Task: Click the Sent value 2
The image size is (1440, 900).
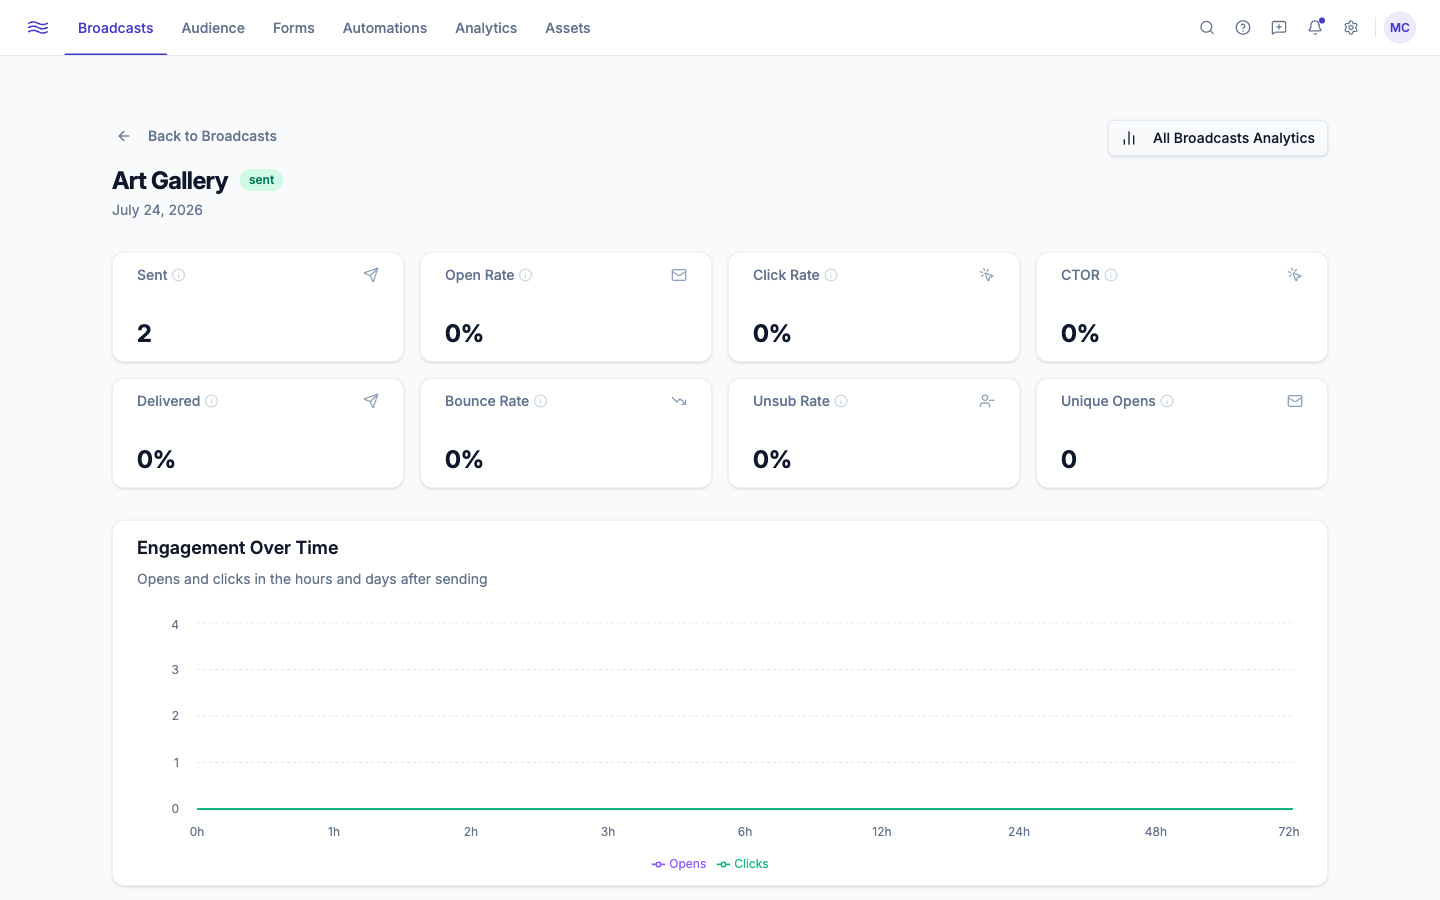Action: tap(144, 333)
